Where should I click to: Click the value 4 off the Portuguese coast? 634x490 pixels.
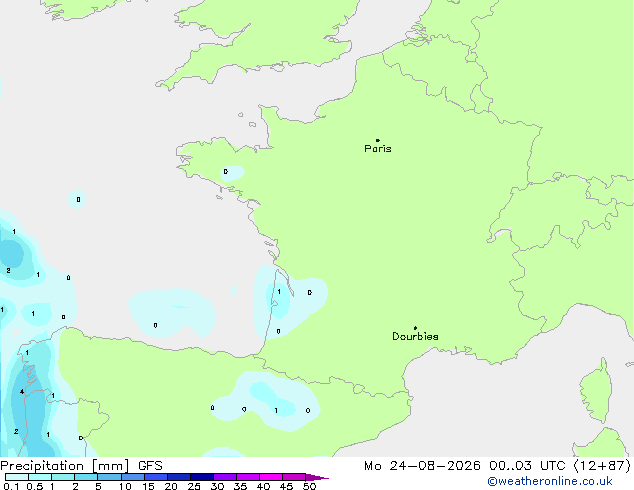click(x=22, y=391)
